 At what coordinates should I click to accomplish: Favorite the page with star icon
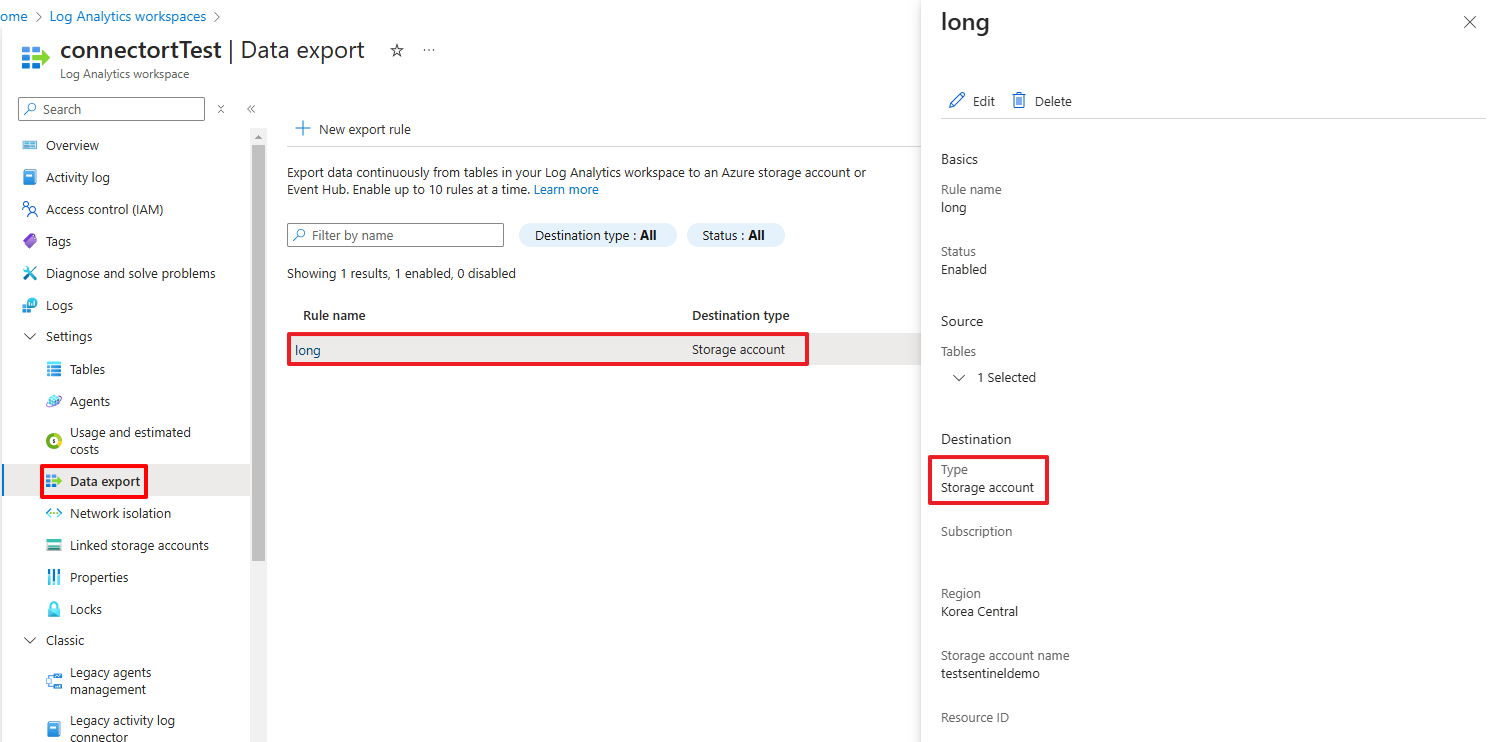pos(397,50)
